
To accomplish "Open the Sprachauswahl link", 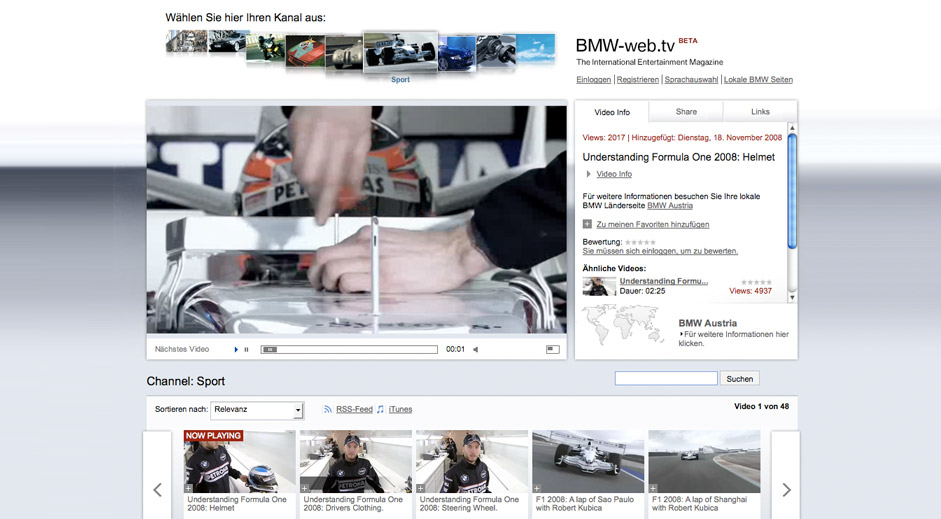I will (x=691, y=80).
